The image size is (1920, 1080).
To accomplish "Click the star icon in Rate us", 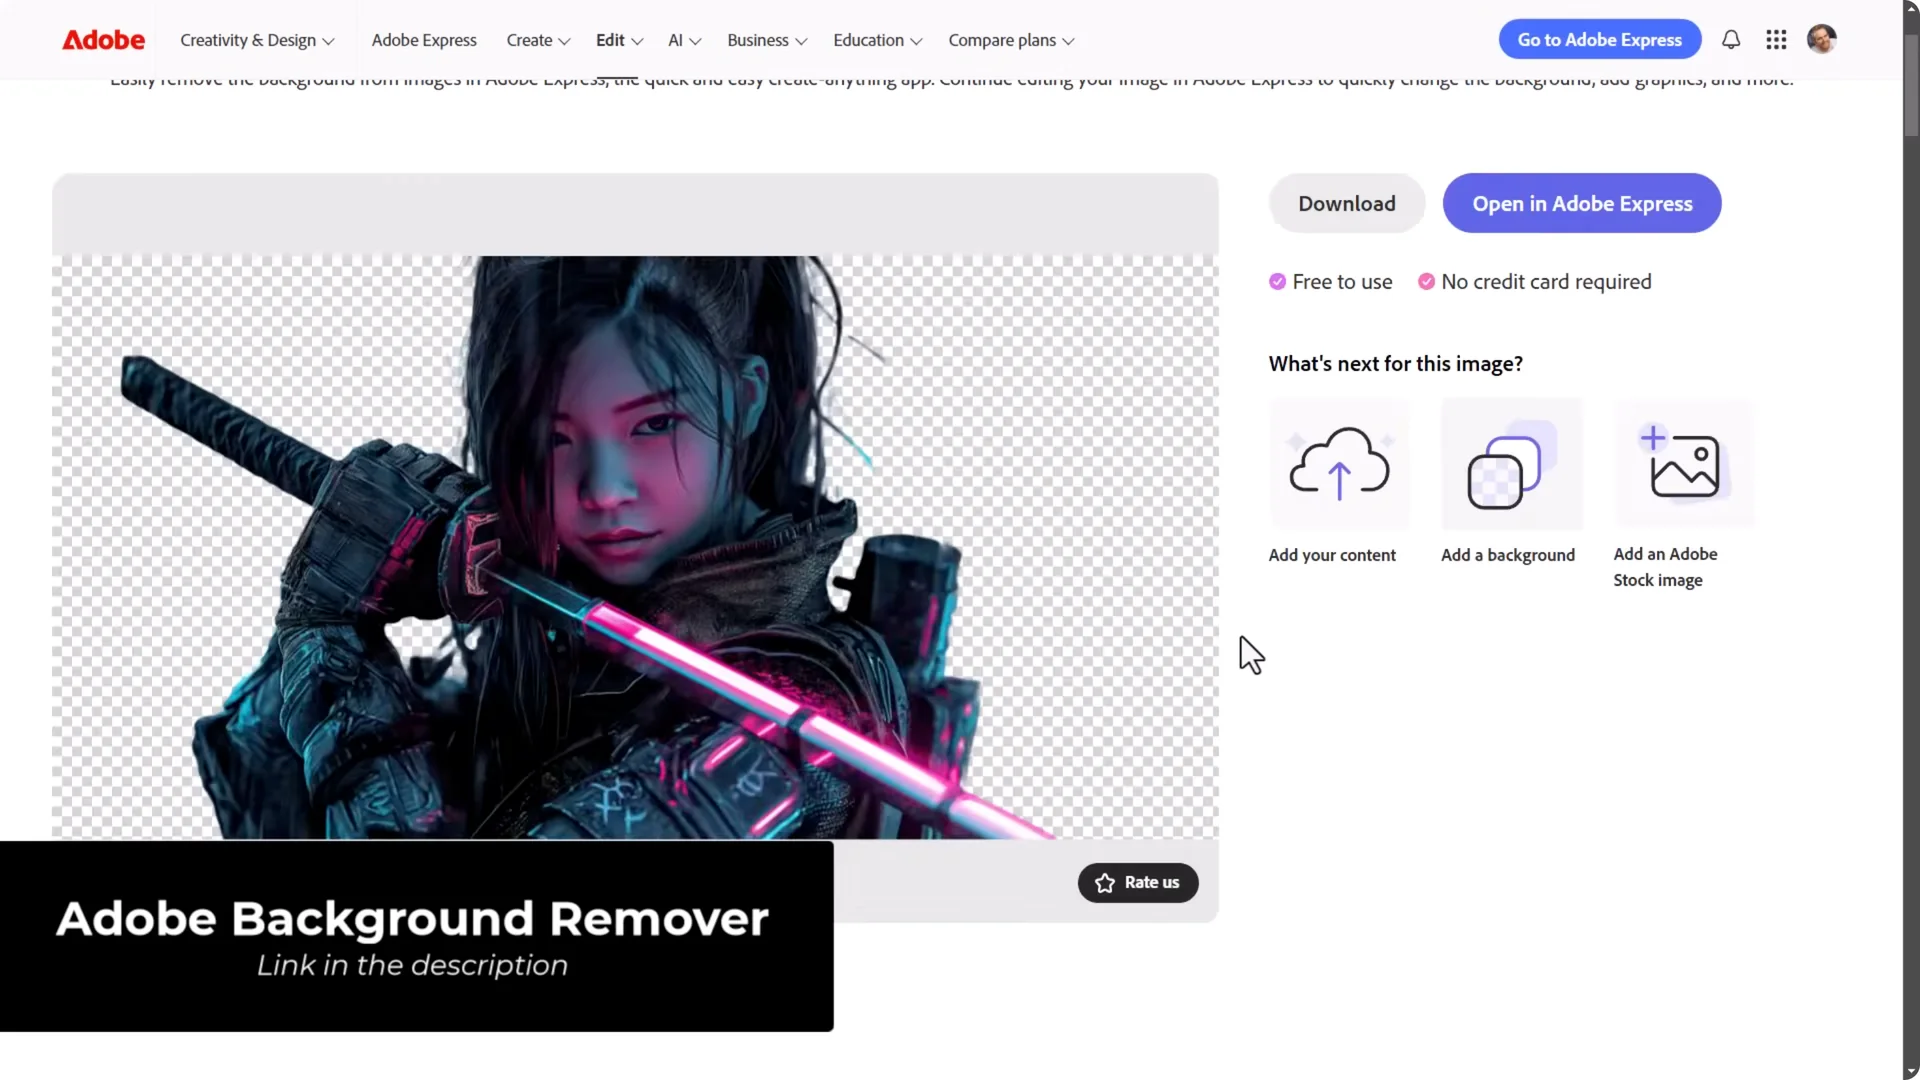I will 1104,883.
